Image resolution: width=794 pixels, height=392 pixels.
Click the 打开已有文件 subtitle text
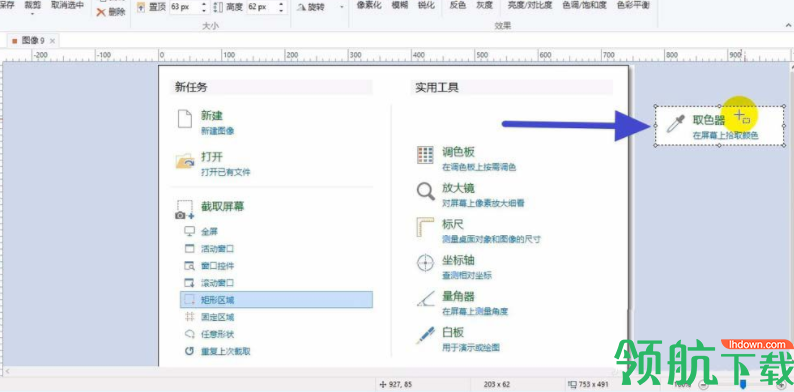225,173
